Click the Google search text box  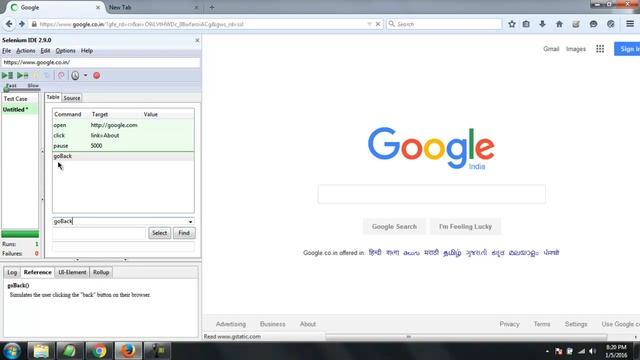pos(431,193)
